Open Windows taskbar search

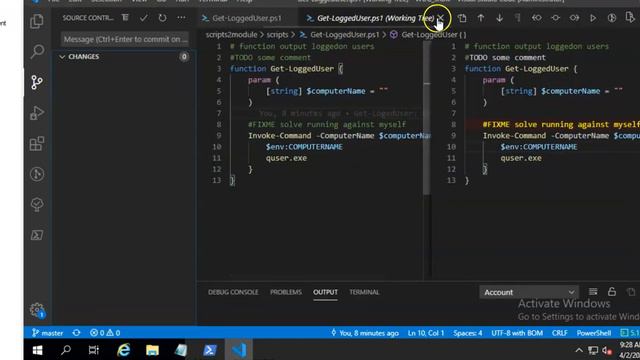(66, 350)
